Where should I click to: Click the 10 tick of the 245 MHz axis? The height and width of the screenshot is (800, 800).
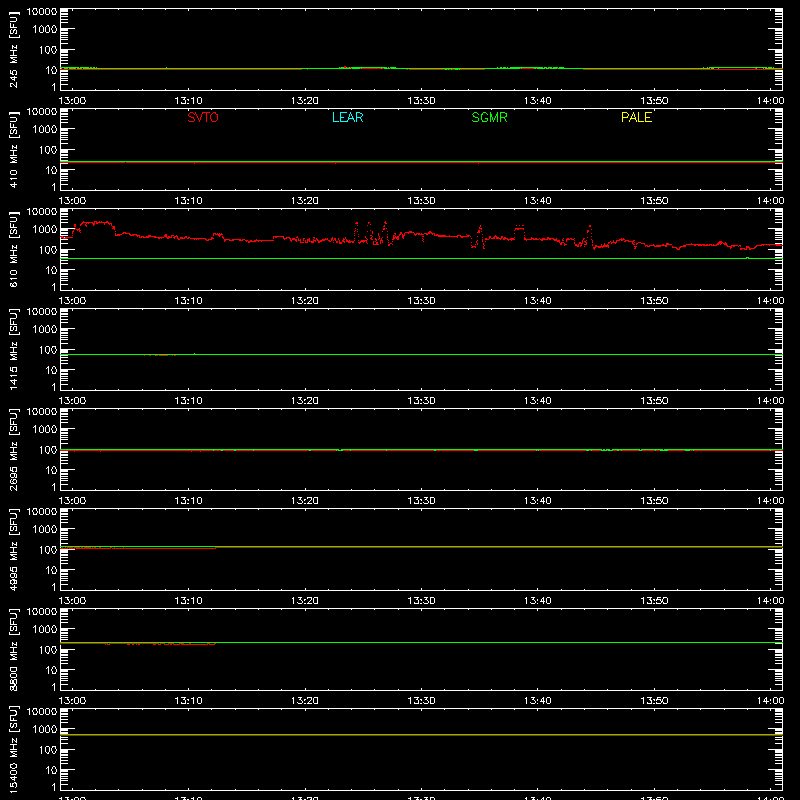(x=51, y=70)
